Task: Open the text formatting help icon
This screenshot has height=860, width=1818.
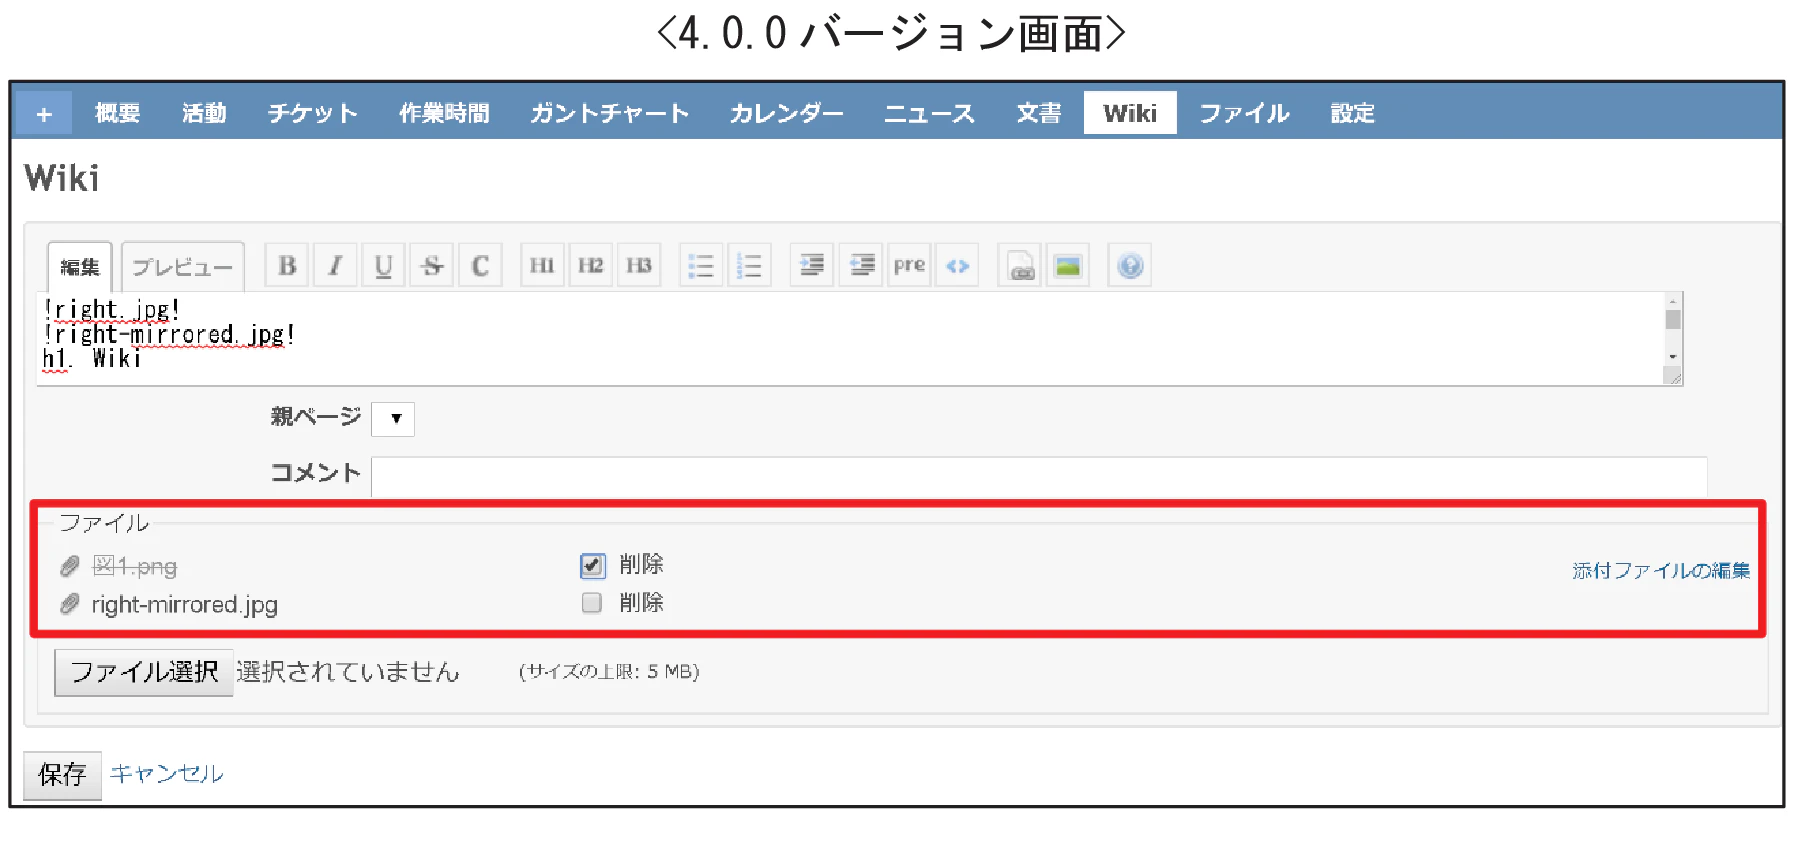Action: coord(1130,266)
